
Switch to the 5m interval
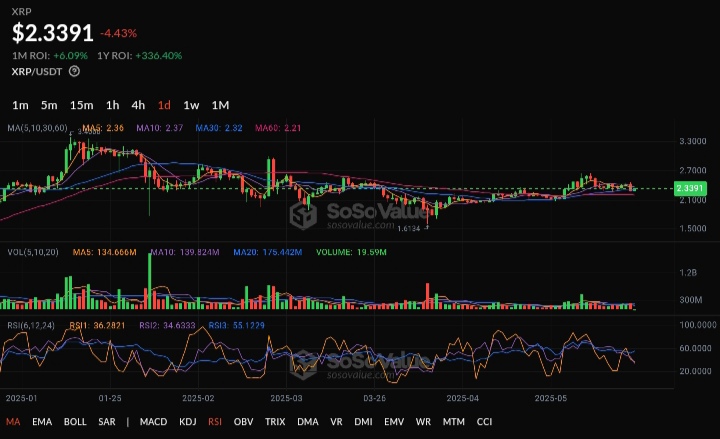tap(49, 105)
